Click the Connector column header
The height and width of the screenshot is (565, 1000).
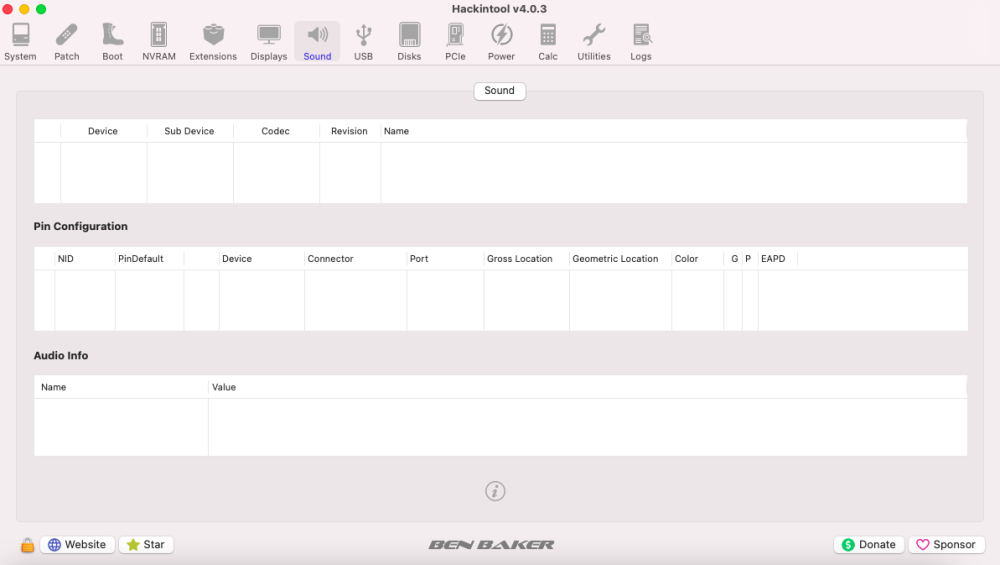(355, 258)
